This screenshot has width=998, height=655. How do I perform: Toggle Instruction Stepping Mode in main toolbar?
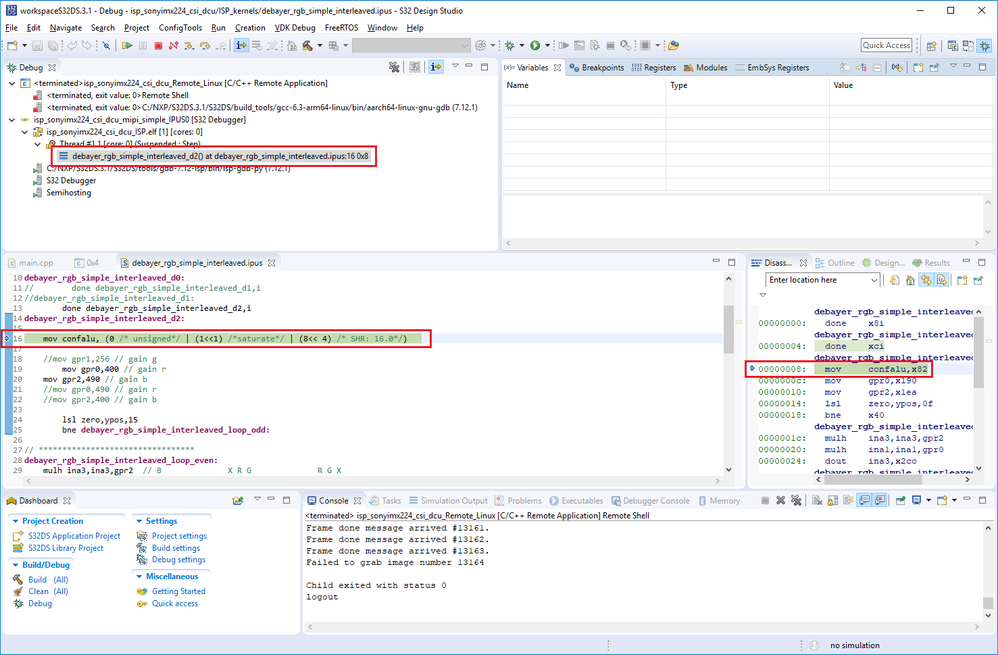click(x=241, y=46)
